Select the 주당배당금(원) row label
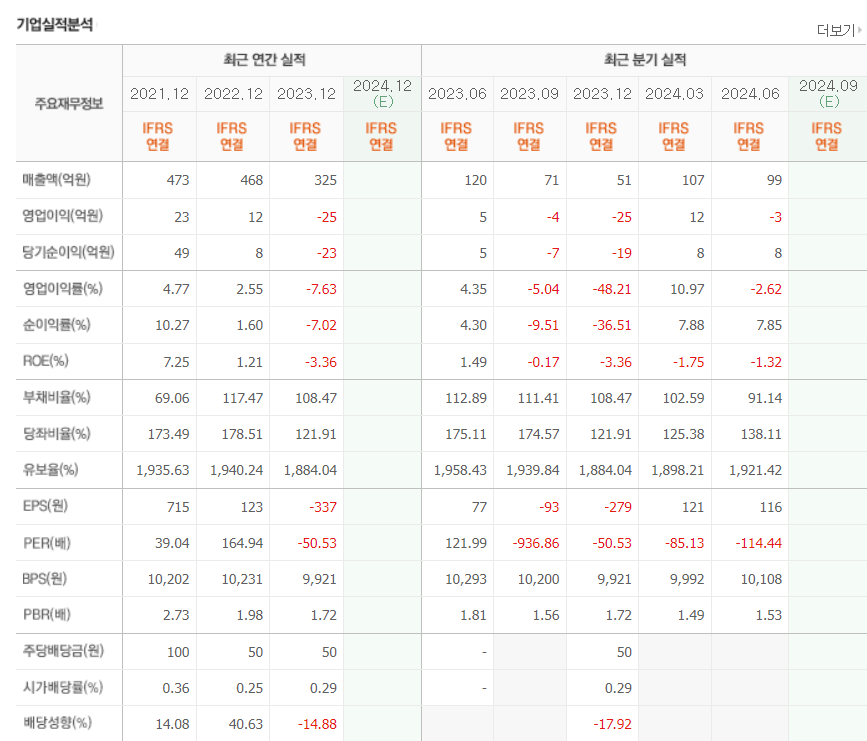Screen dimensions: 867x741 (x=63, y=650)
